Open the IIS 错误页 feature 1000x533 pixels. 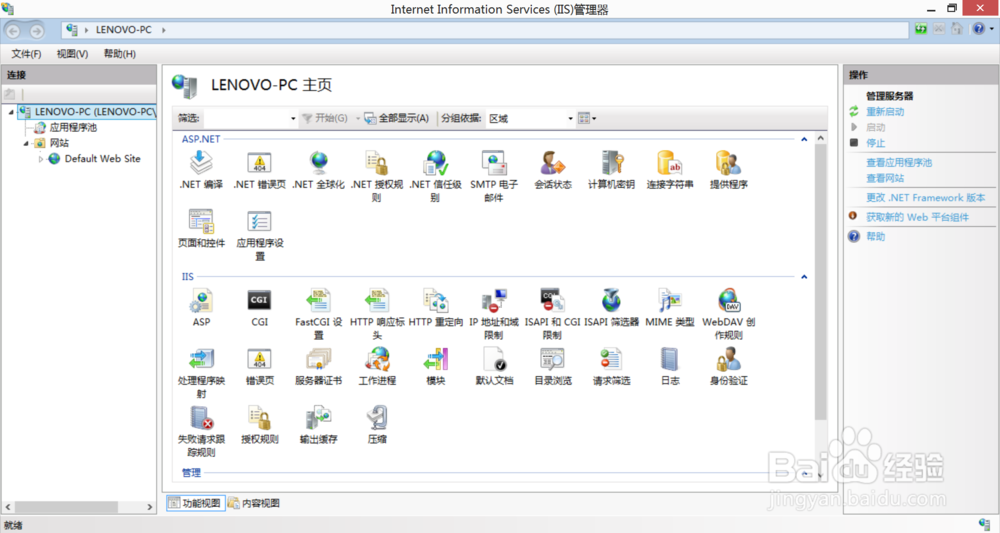(x=260, y=366)
